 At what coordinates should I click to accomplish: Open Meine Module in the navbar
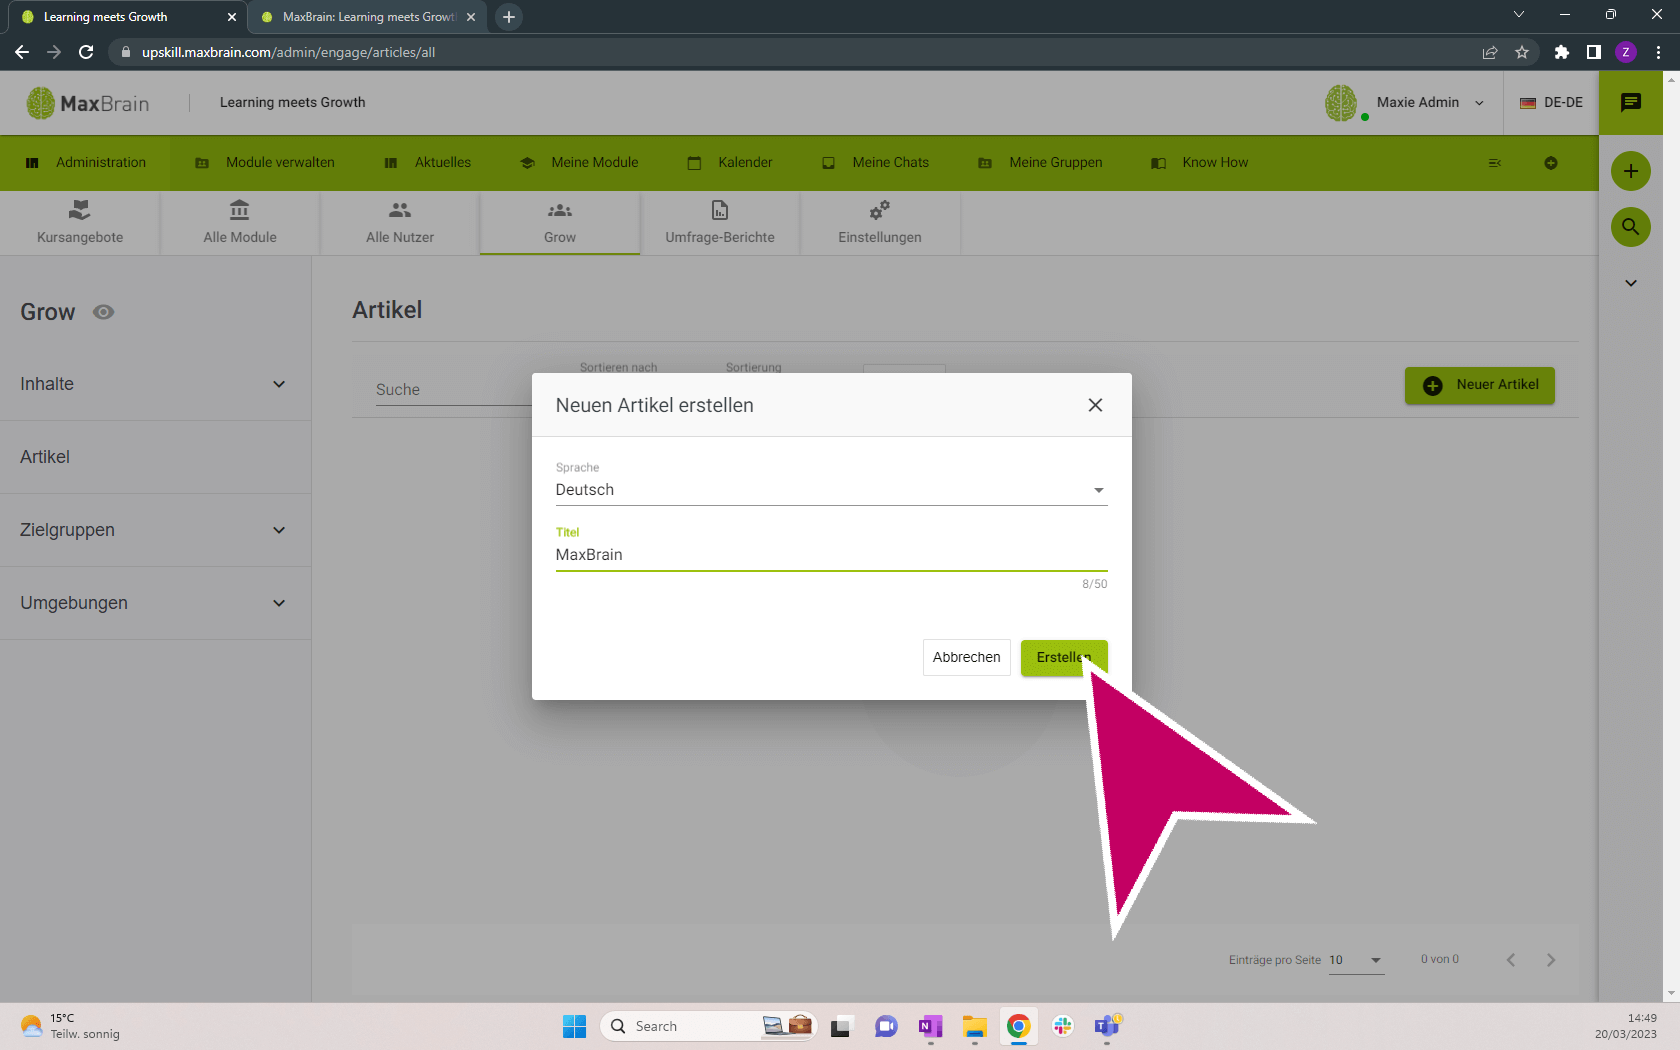tap(580, 163)
